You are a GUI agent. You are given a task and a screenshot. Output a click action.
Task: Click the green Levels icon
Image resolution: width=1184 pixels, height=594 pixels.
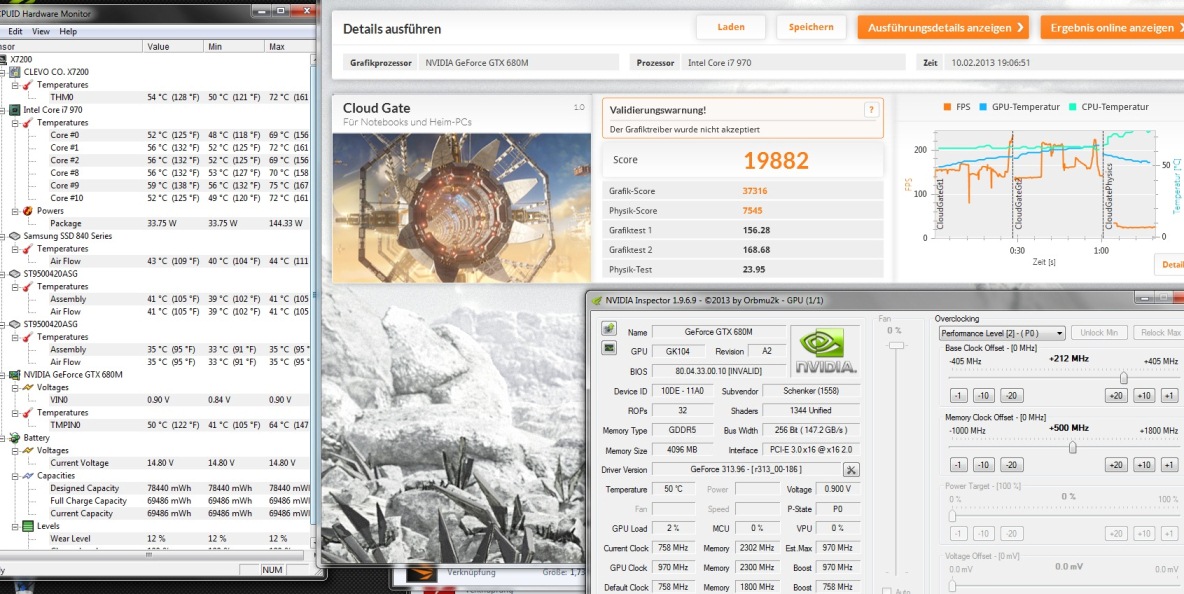(x=29, y=526)
